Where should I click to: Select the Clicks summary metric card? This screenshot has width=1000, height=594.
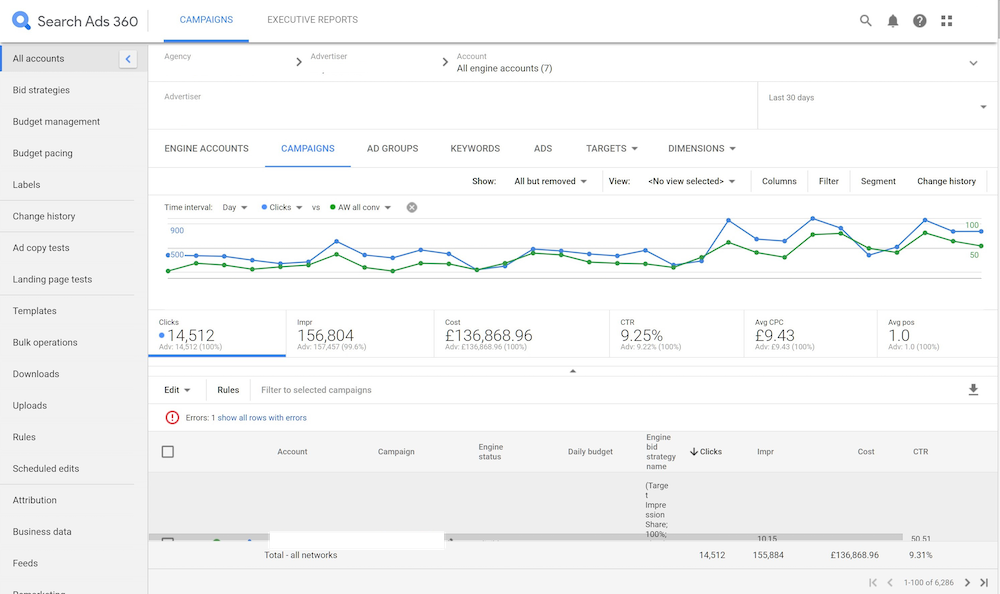pyautogui.click(x=217, y=334)
